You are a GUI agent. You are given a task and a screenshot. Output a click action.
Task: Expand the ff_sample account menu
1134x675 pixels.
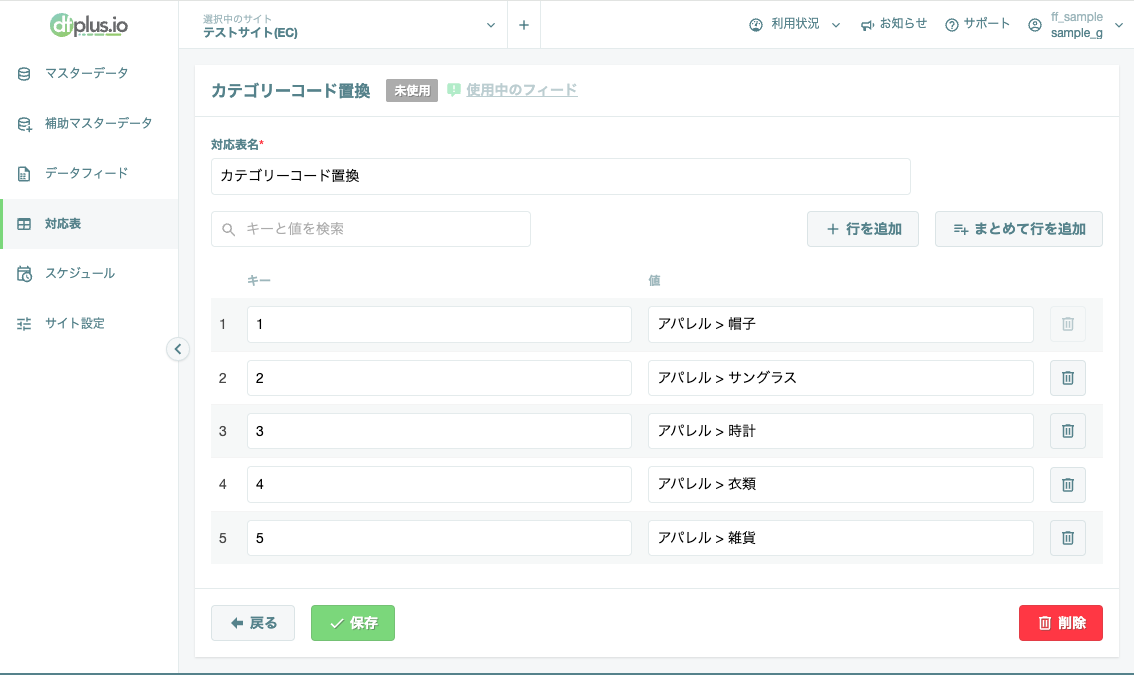[1075, 25]
